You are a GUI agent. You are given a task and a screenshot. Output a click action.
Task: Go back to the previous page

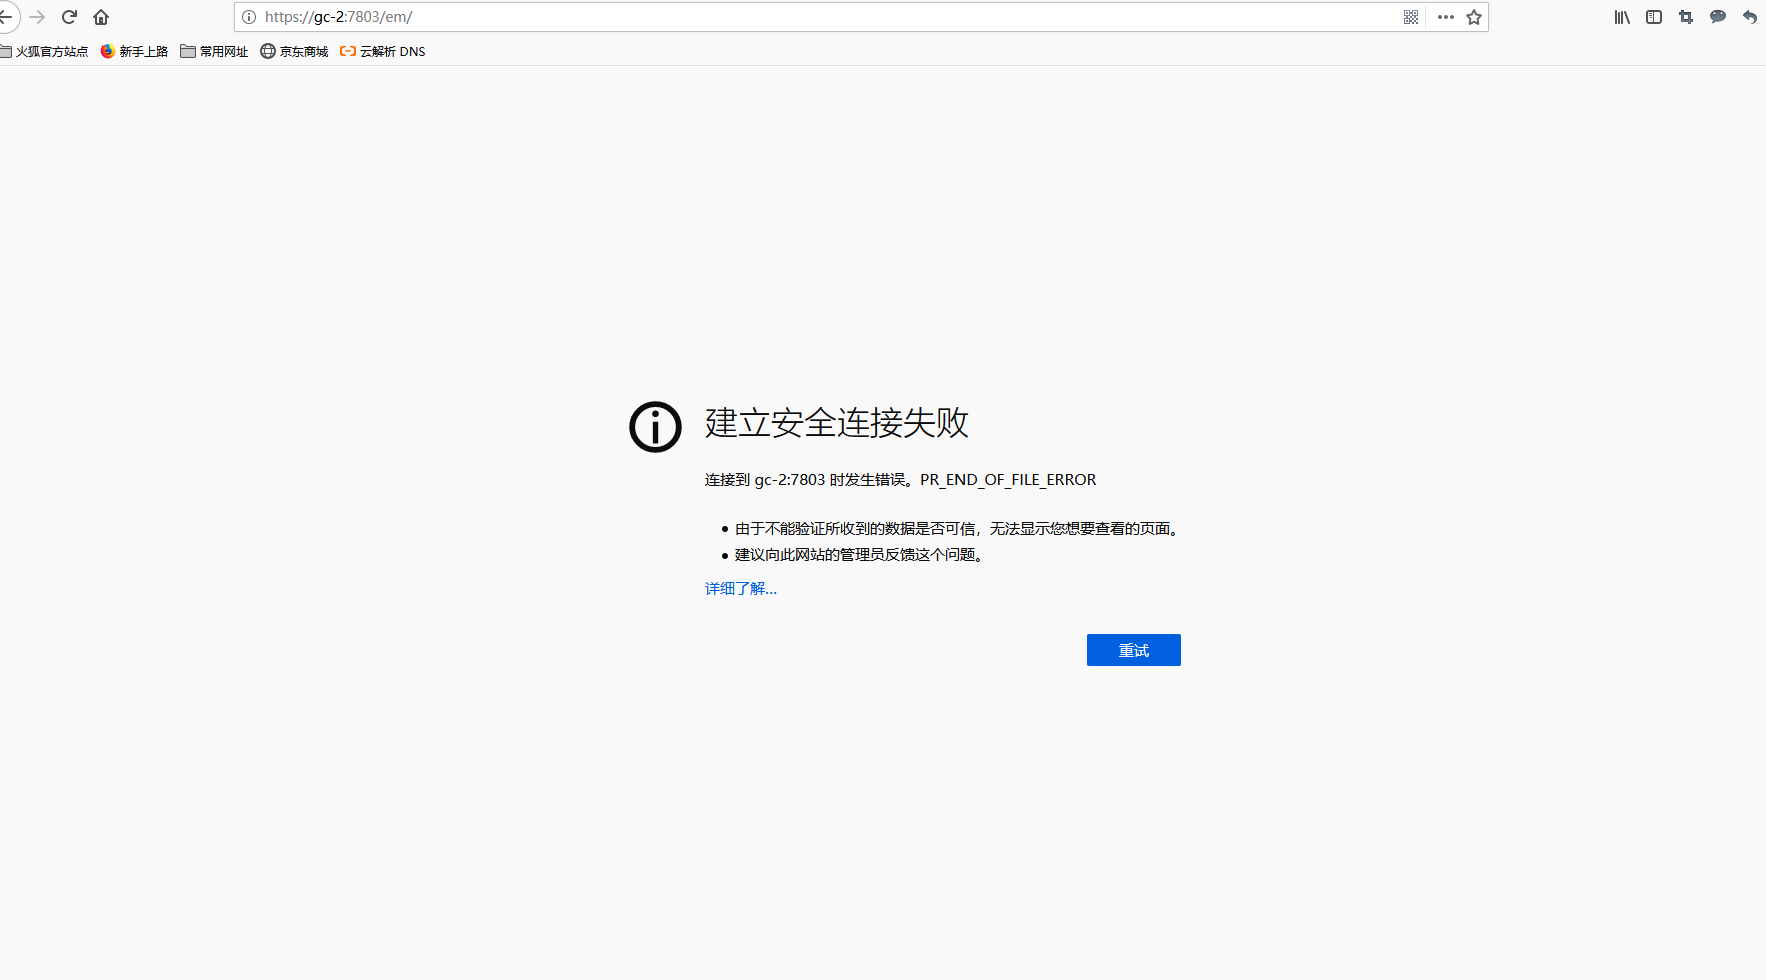point(6,17)
